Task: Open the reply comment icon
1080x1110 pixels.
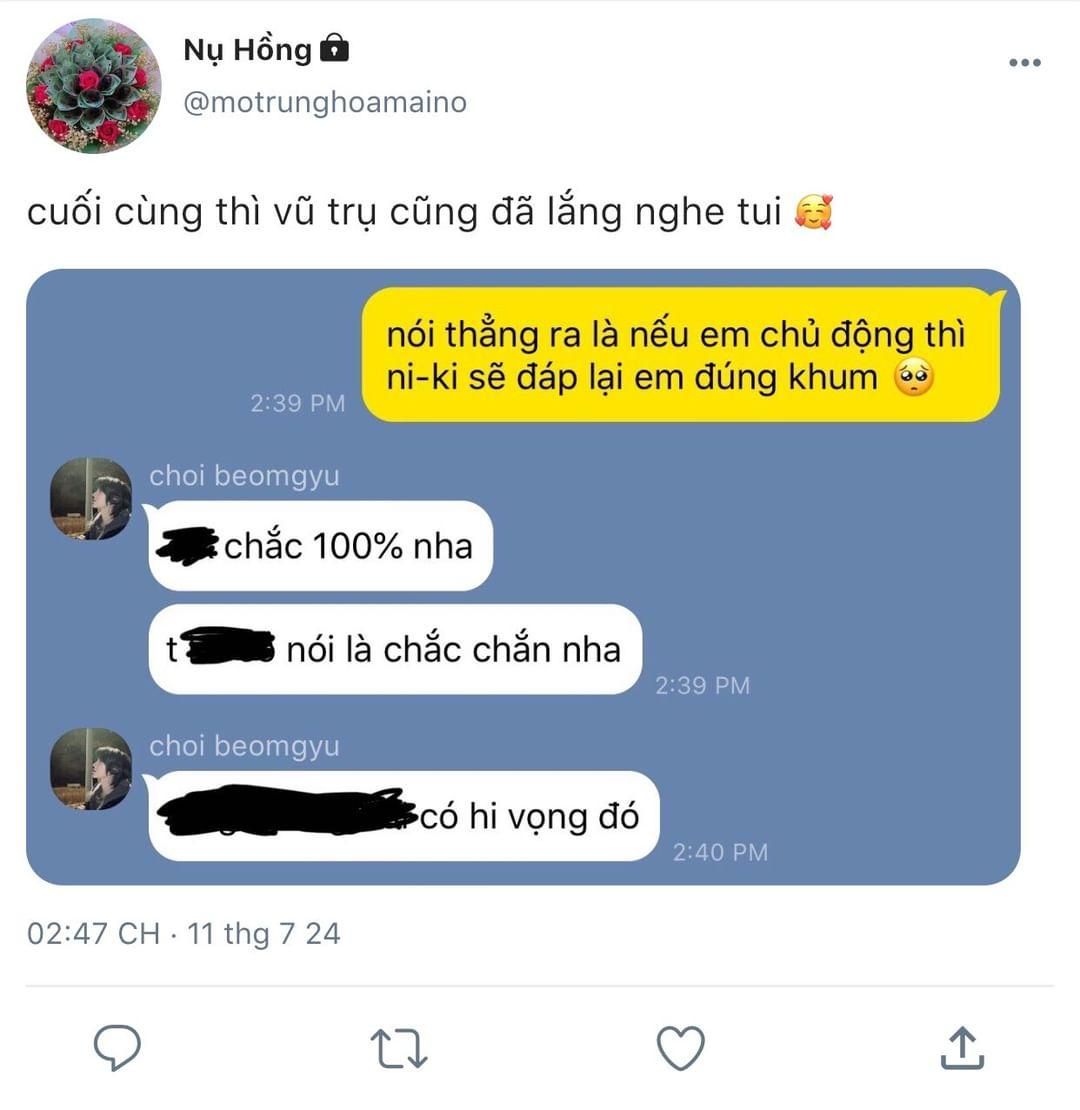Action: [x=117, y=1047]
